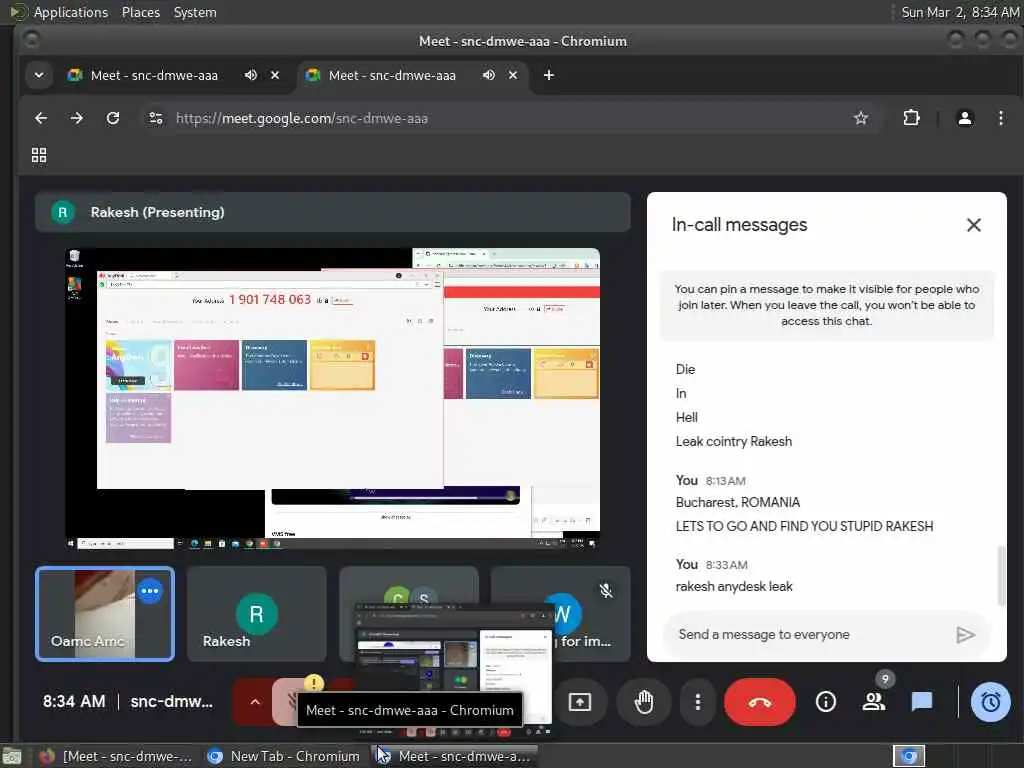1024x768 pixels.
Task: Switch to New Tab - Chromium taskbar window
Action: [284, 756]
